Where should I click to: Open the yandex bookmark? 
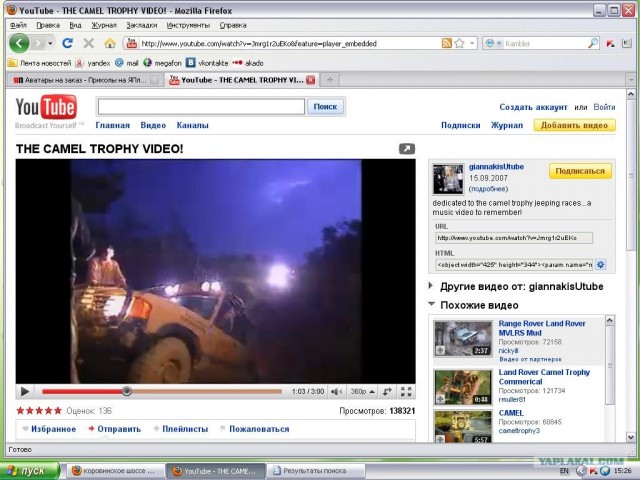pyautogui.click(x=93, y=63)
